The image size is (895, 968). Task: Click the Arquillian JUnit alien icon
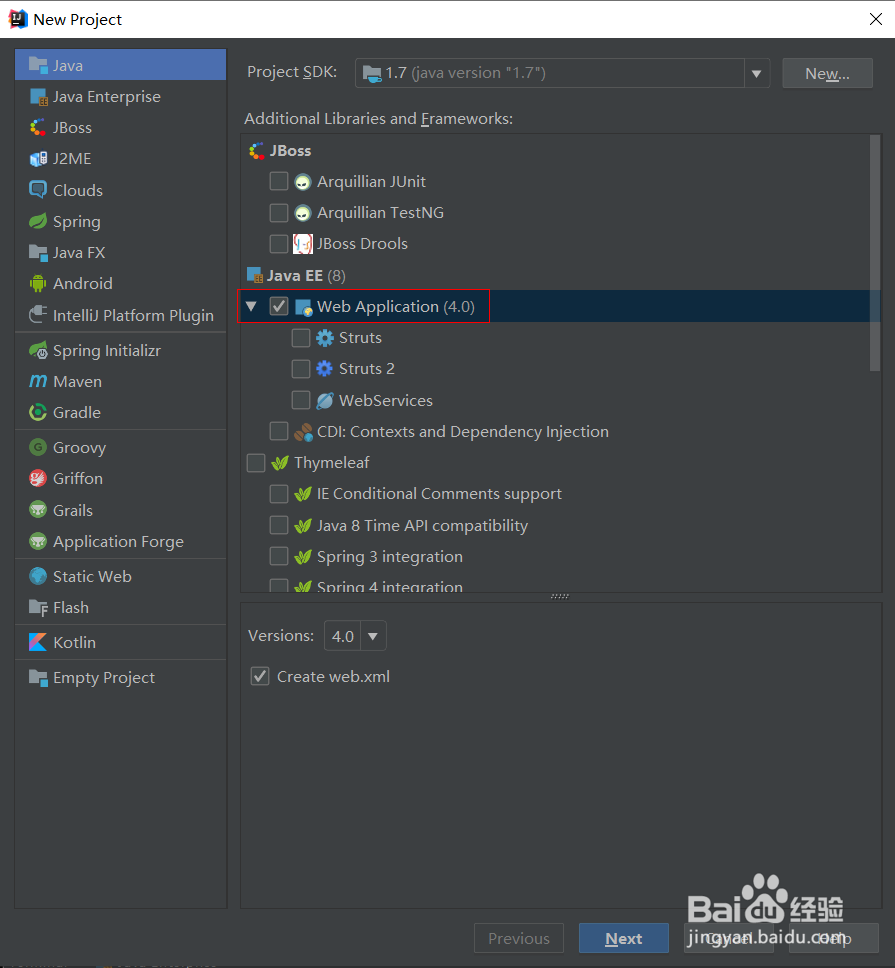pyautogui.click(x=302, y=182)
